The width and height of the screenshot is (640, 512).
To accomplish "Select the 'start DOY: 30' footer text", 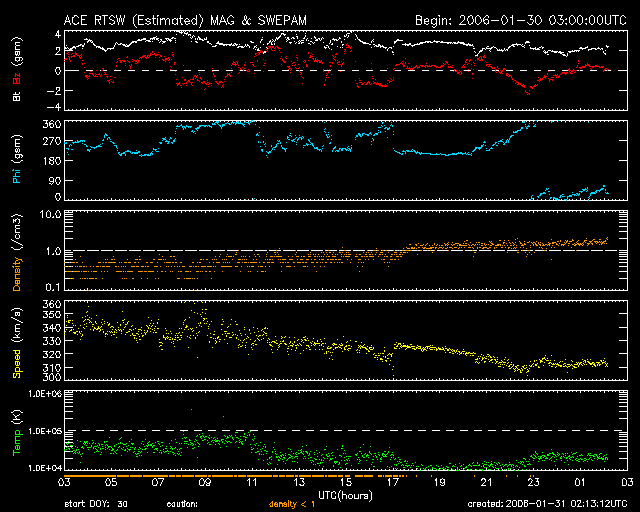I will (96, 504).
